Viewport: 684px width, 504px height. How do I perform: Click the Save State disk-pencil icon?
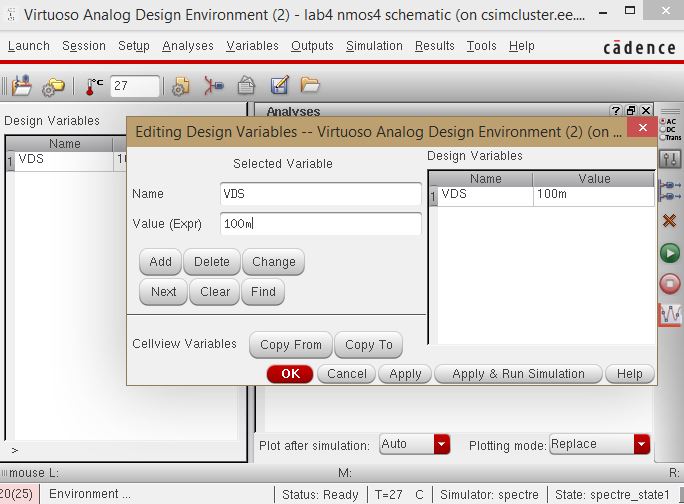pos(279,85)
